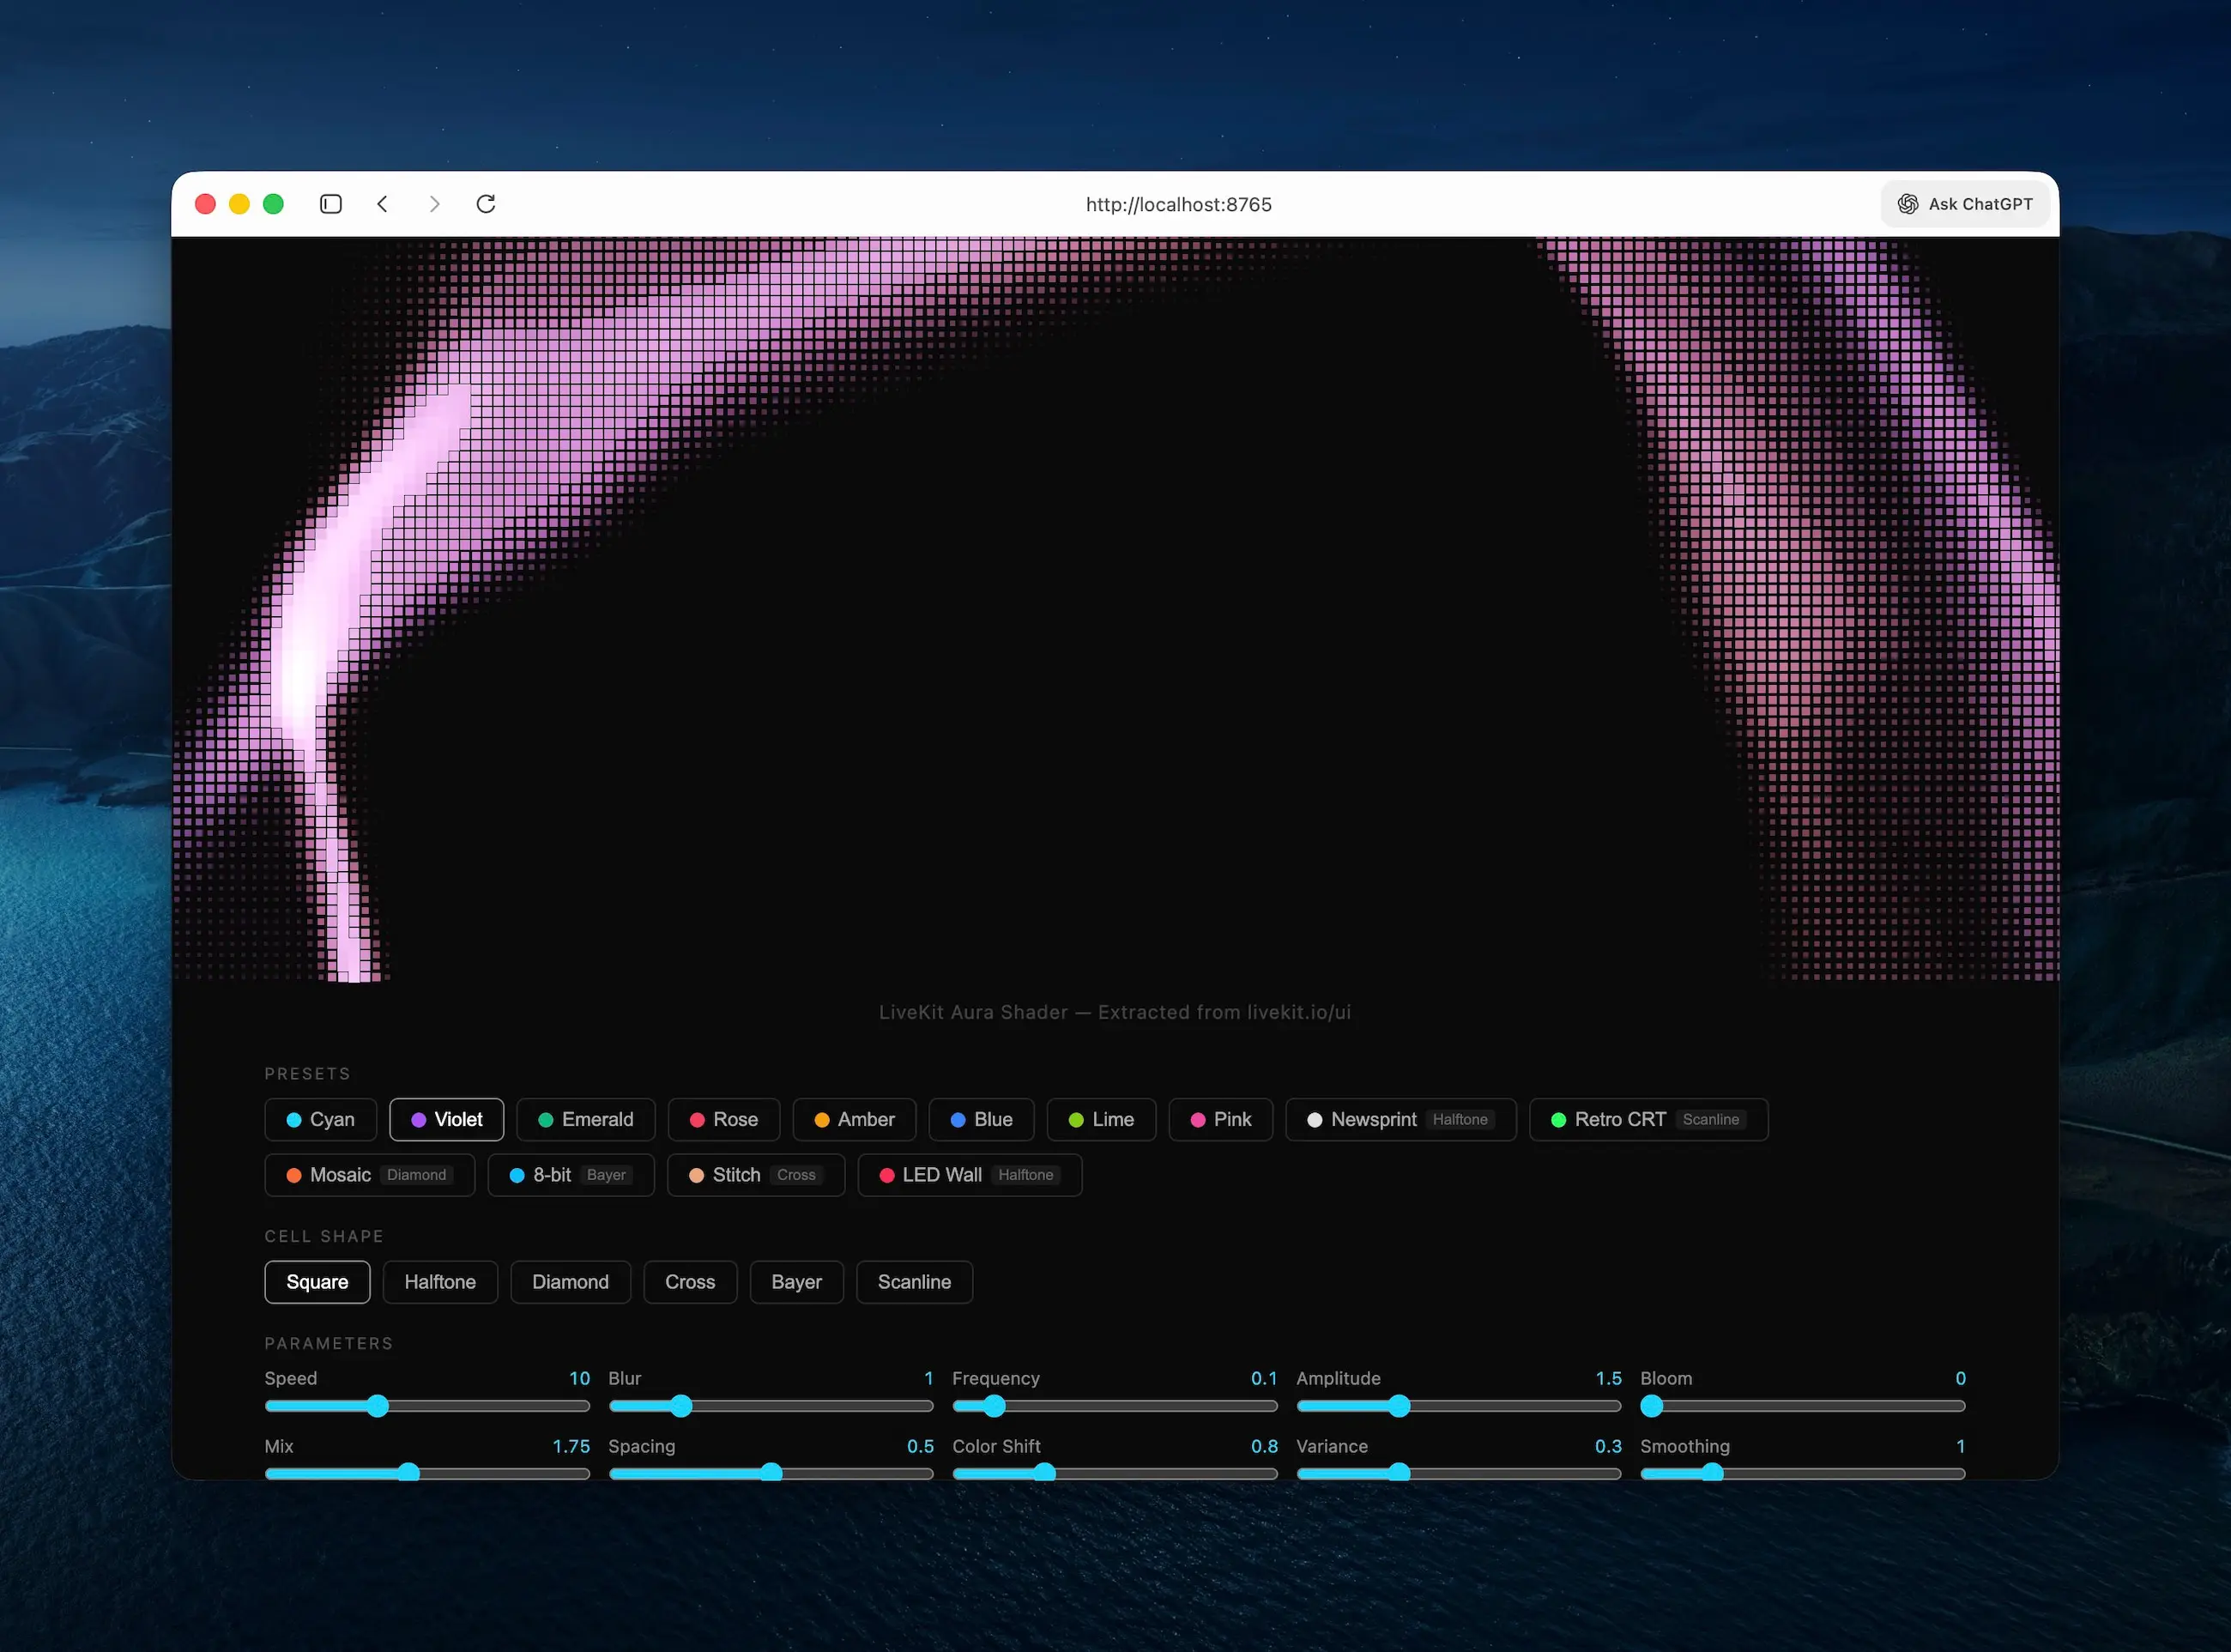This screenshot has width=2231, height=1652.
Task: Click the forward navigation arrow
Action: (x=434, y=204)
